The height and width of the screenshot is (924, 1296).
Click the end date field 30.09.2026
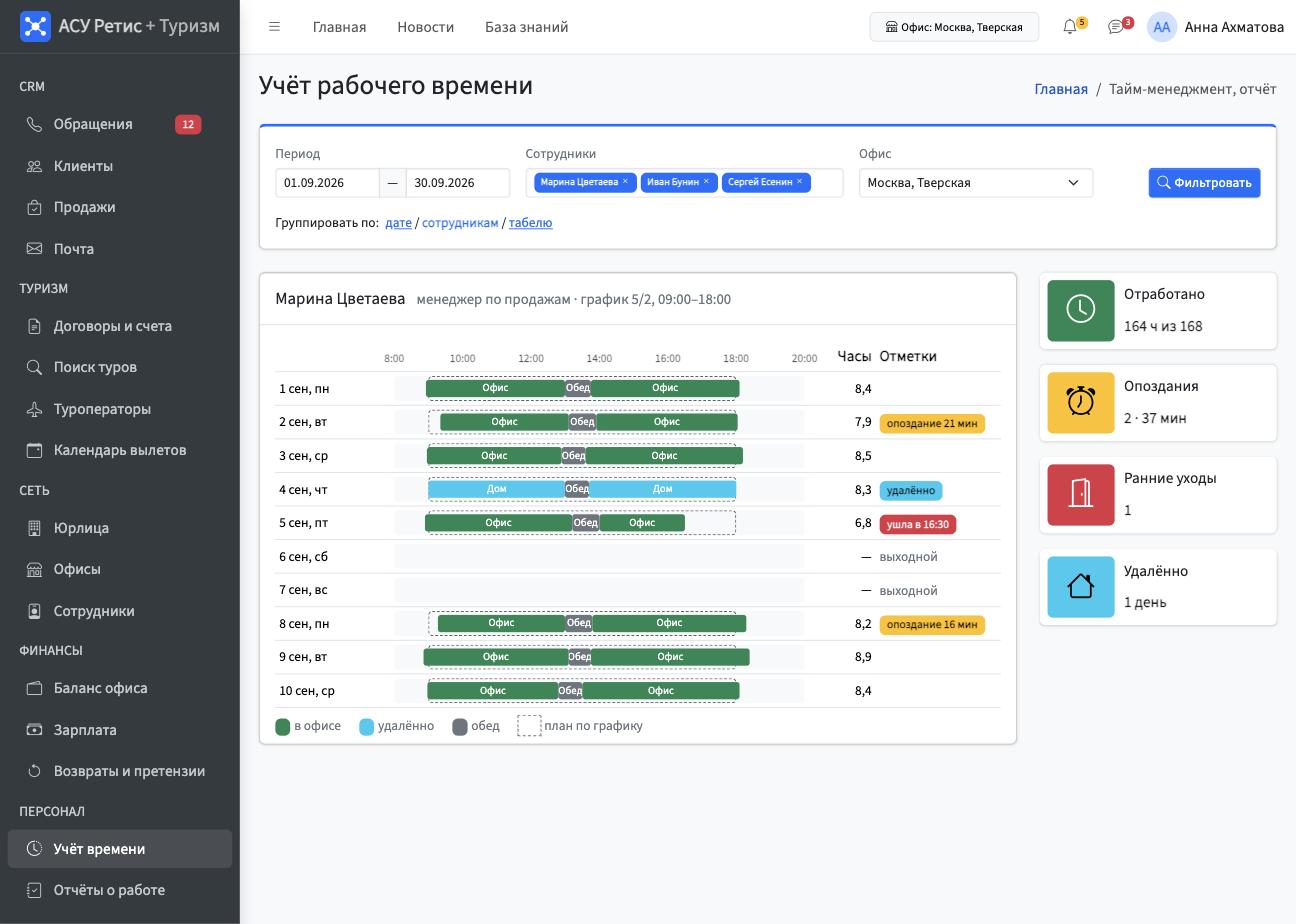458,183
